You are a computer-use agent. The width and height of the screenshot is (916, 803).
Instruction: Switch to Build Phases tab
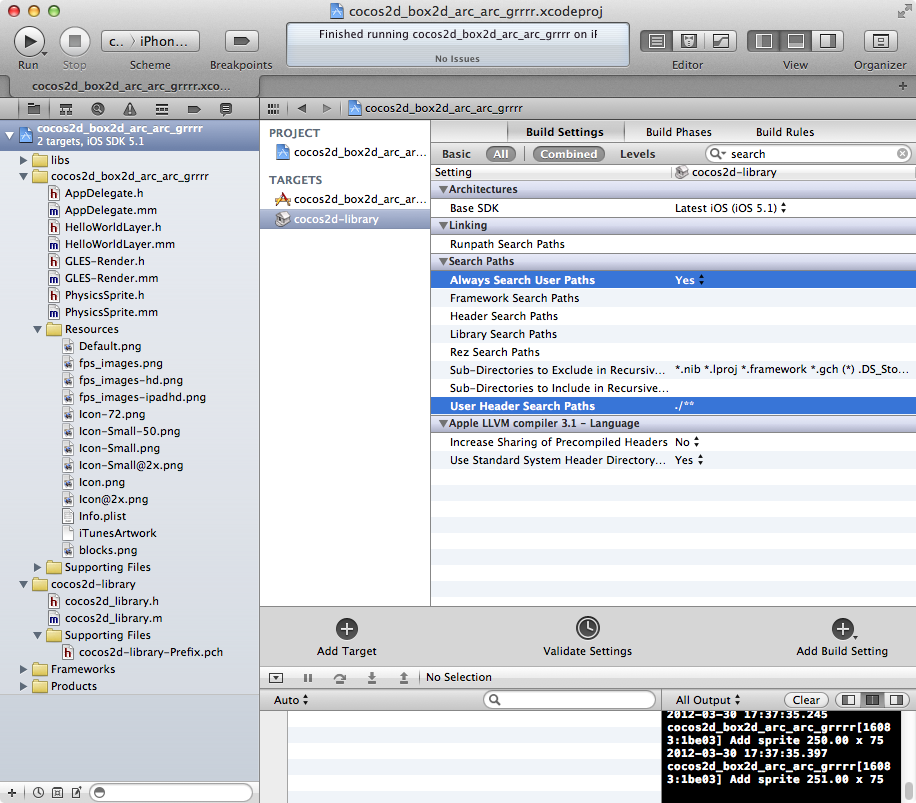click(x=679, y=132)
